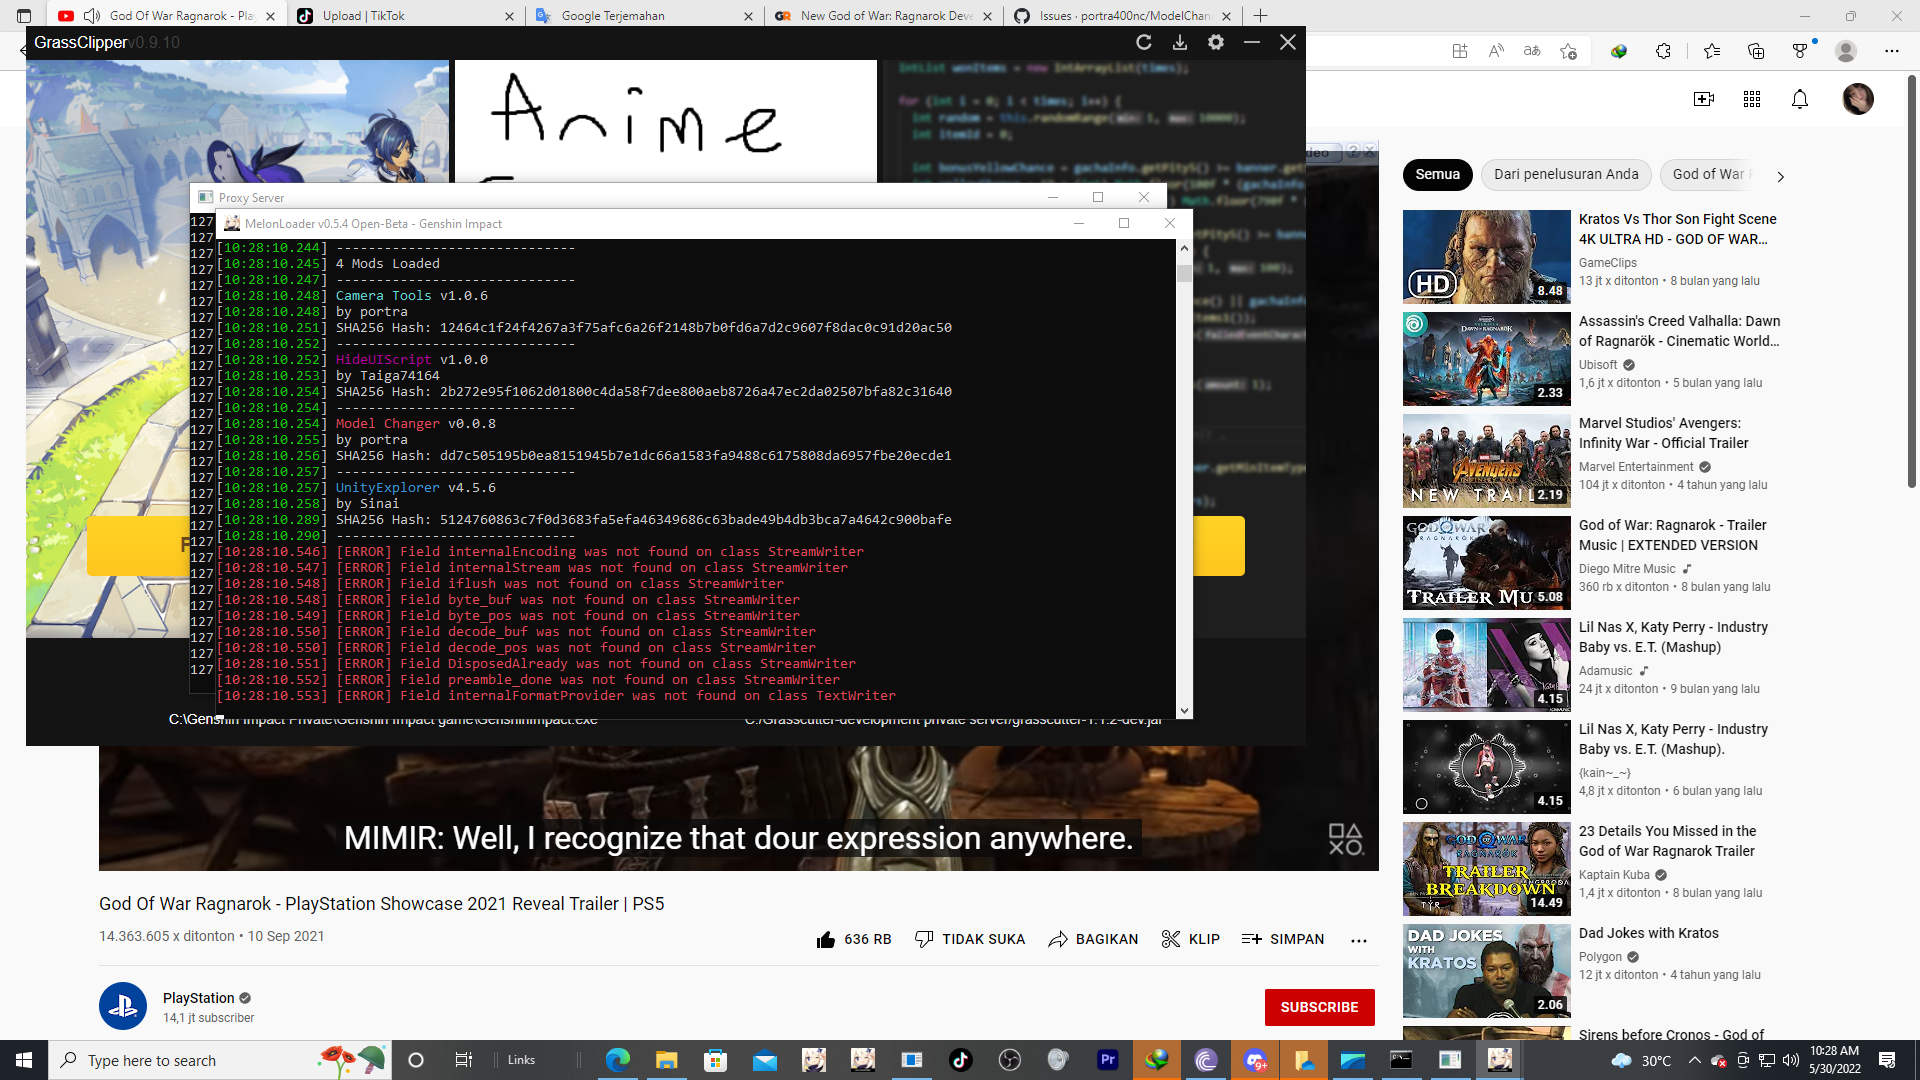The height and width of the screenshot is (1080, 1920).
Task: Open Edge settings via ellipsis menu
Action: pyautogui.click(x=1893, y=50)
